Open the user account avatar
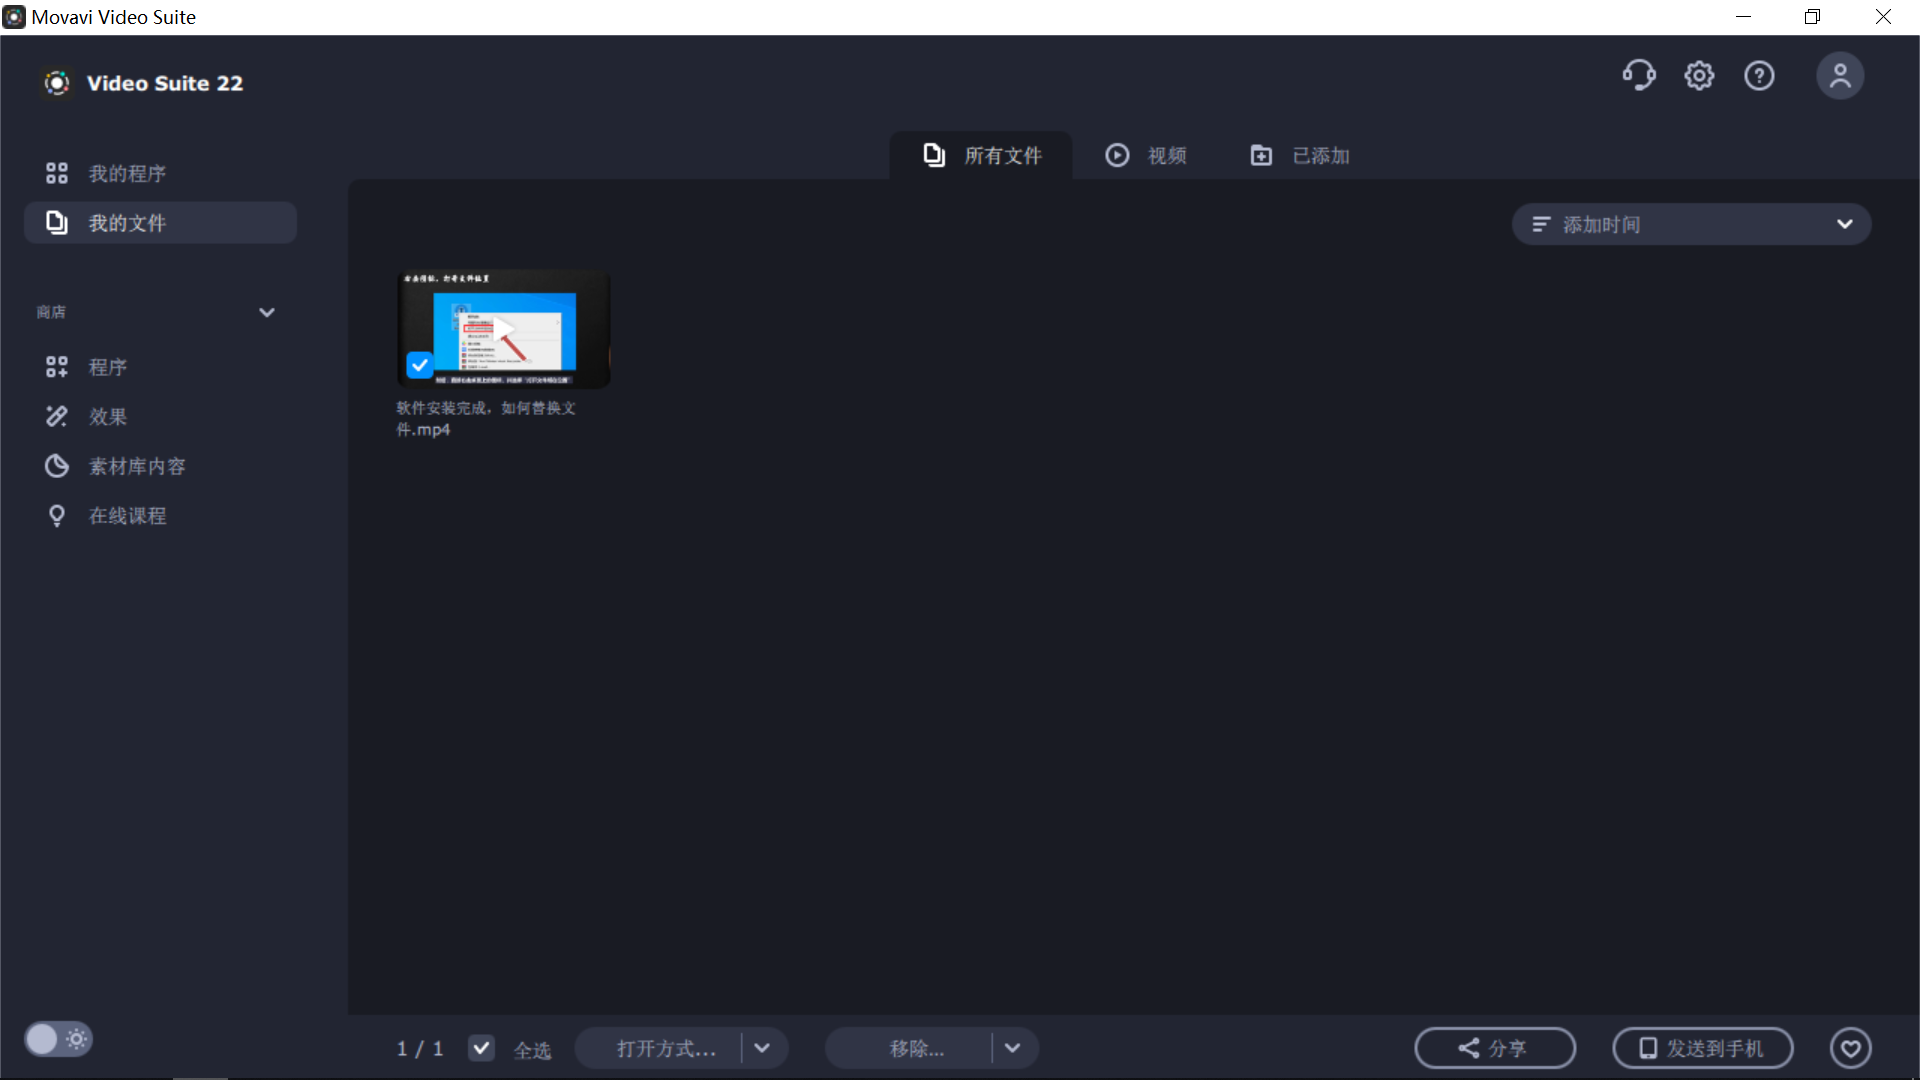Viewport: 1920px width, 1080px height. [1840, 76]
